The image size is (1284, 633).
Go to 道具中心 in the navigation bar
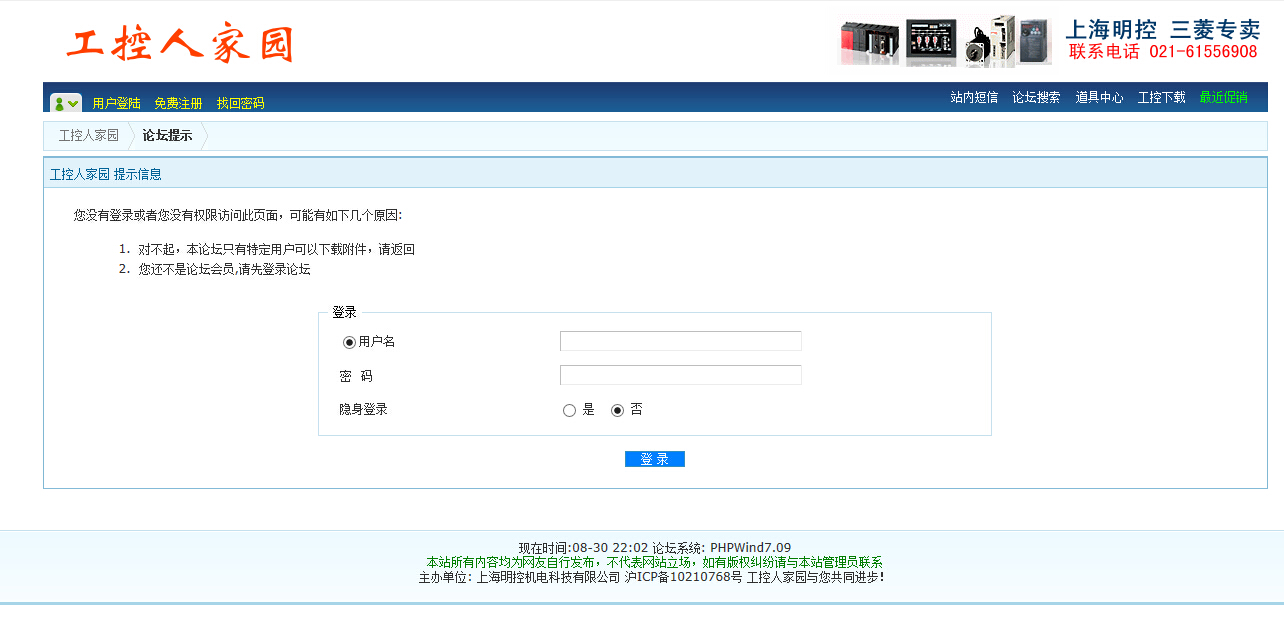1099,98
